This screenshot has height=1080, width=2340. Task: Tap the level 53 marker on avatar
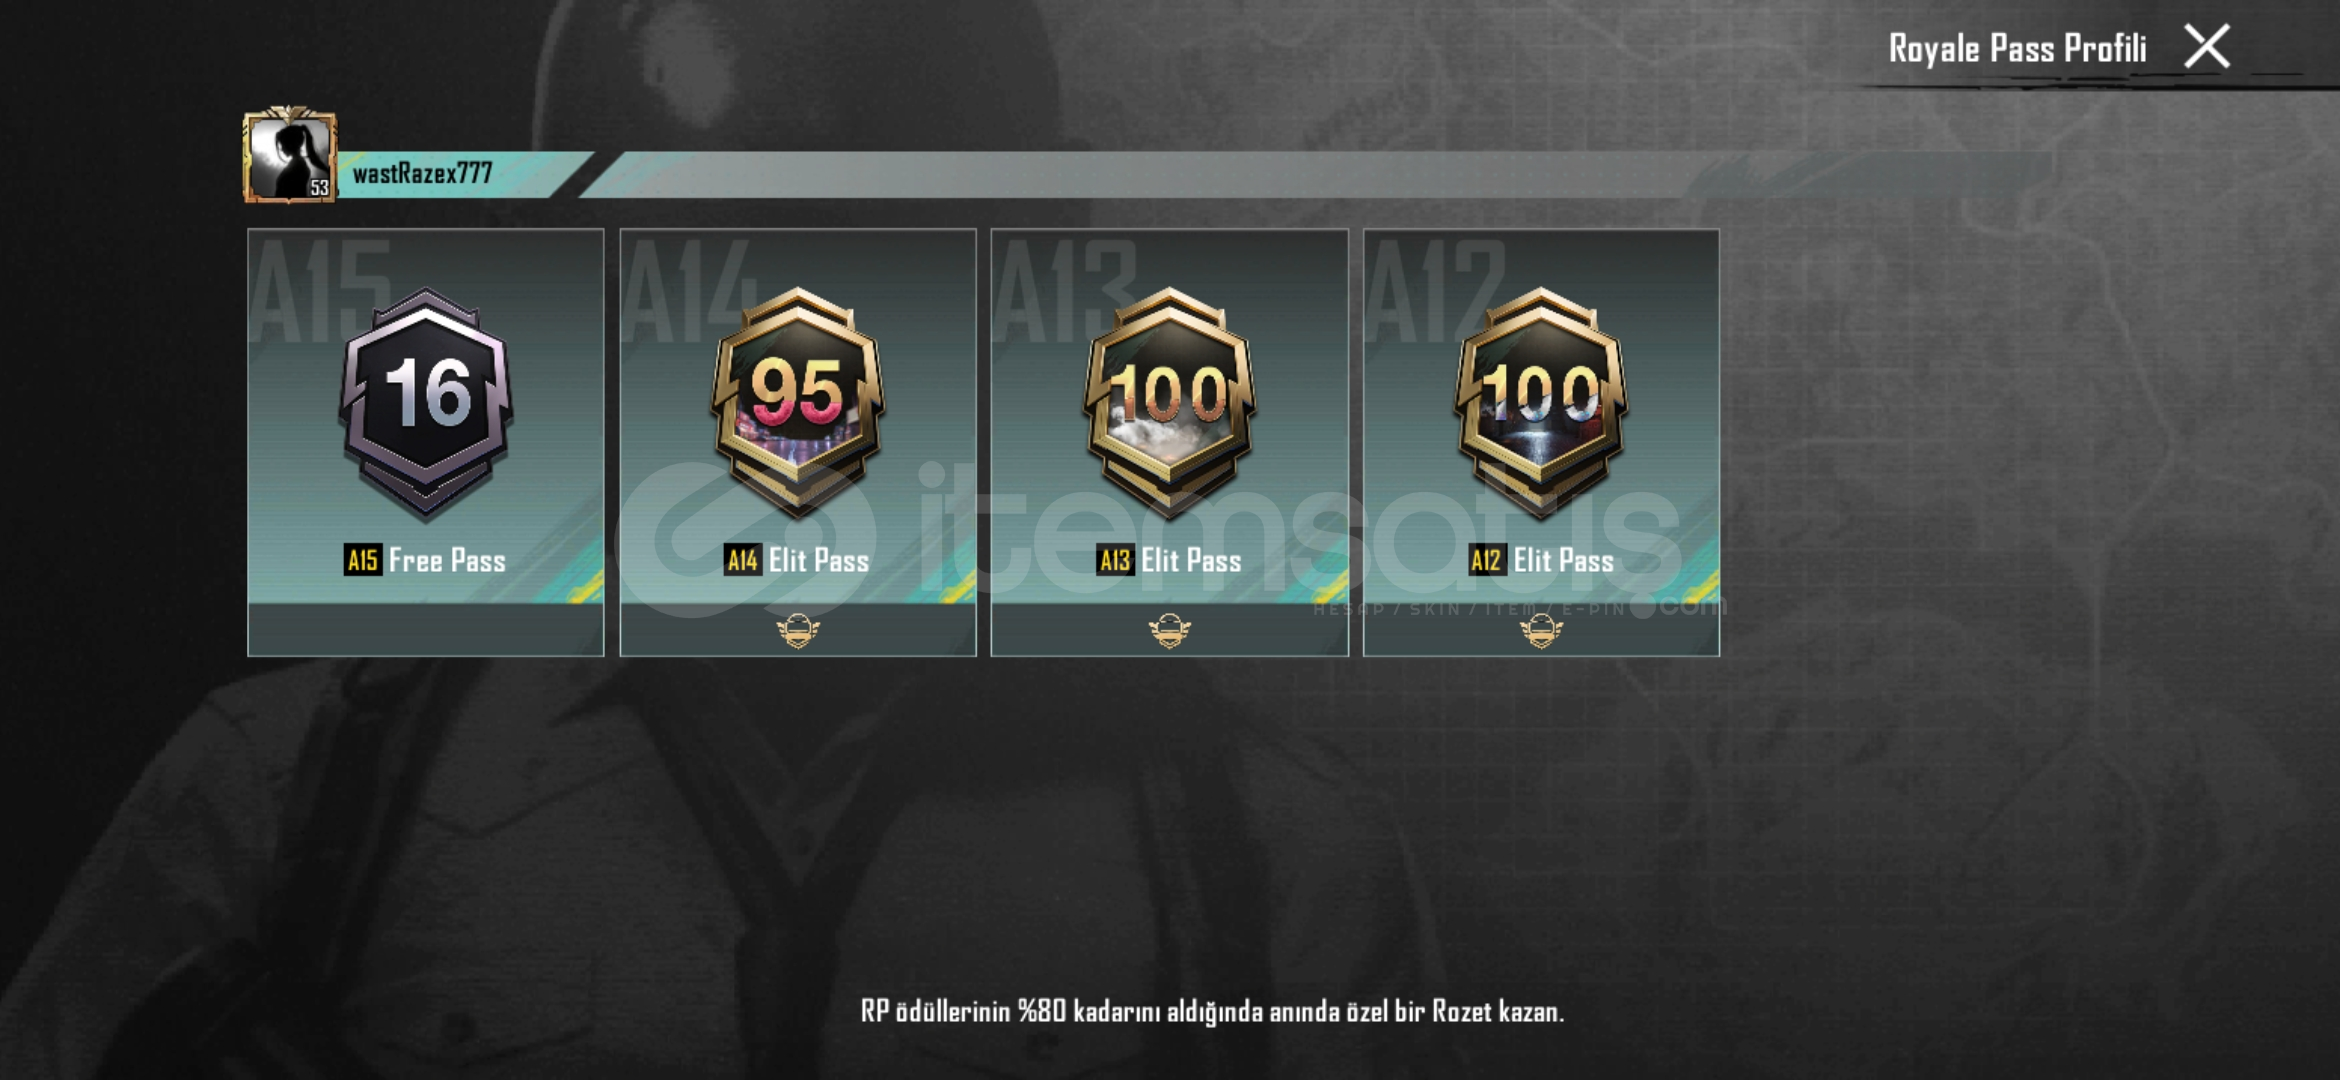(x=319, y=187)
